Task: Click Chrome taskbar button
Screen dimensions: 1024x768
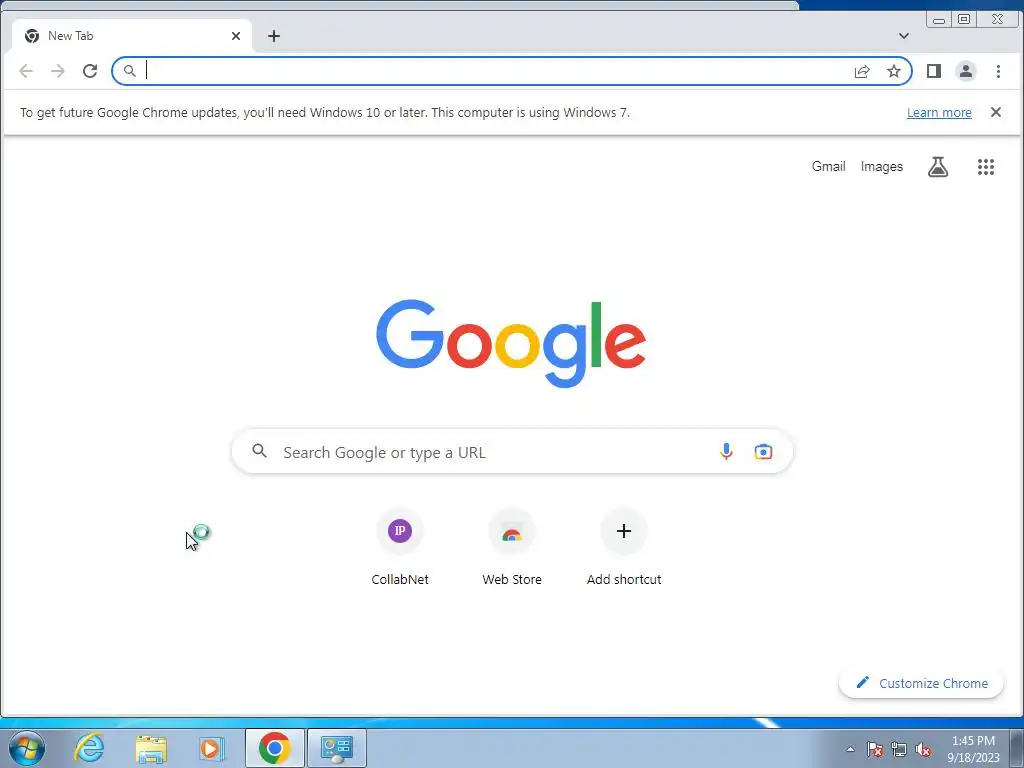Action: tap(275, 748)
